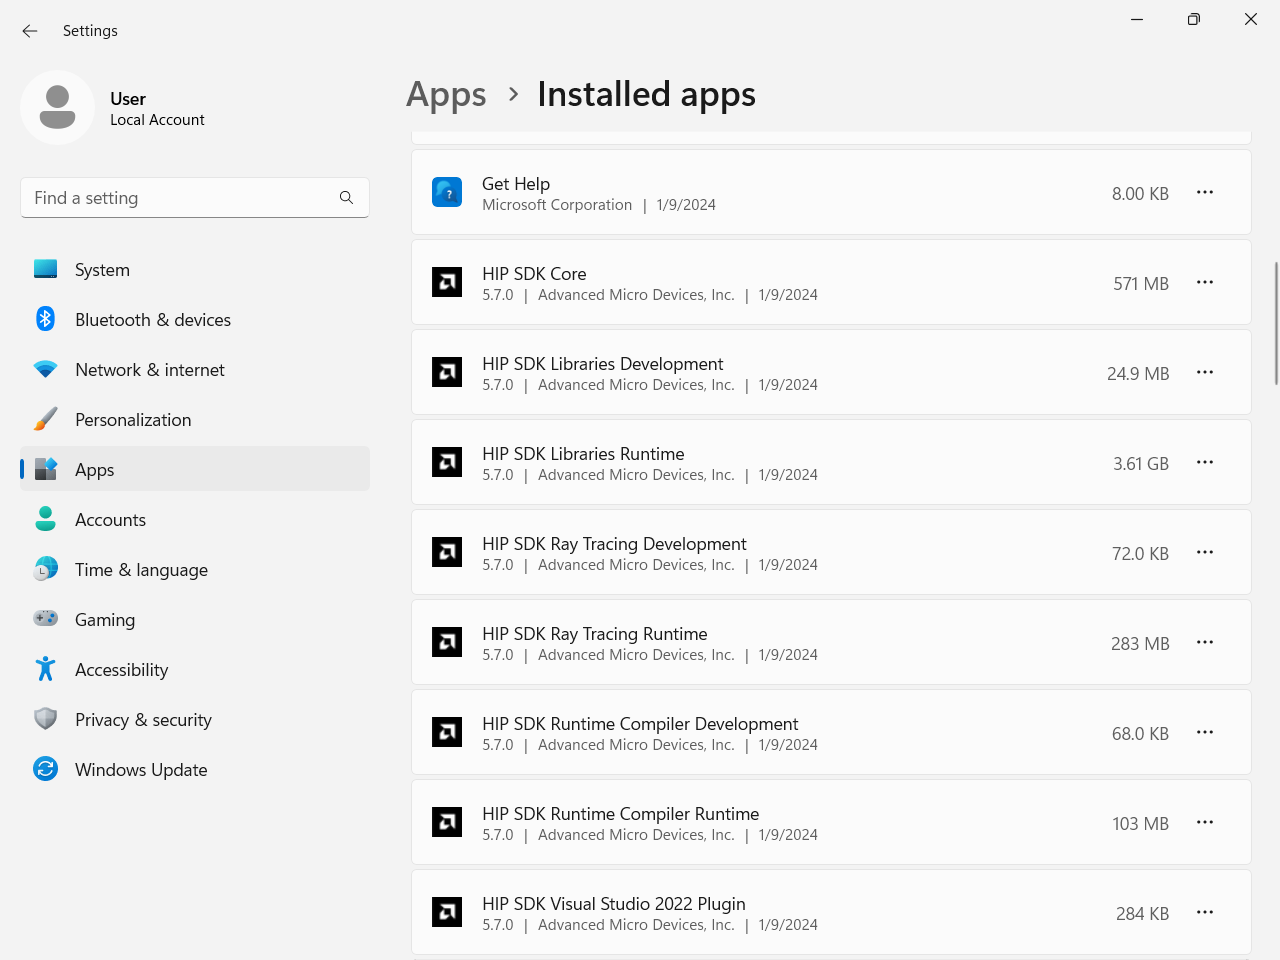Focus the Find a setting search box
The width and height of the screenshot is (1280, 960).
pyautogui.click(x=180, y=198)
